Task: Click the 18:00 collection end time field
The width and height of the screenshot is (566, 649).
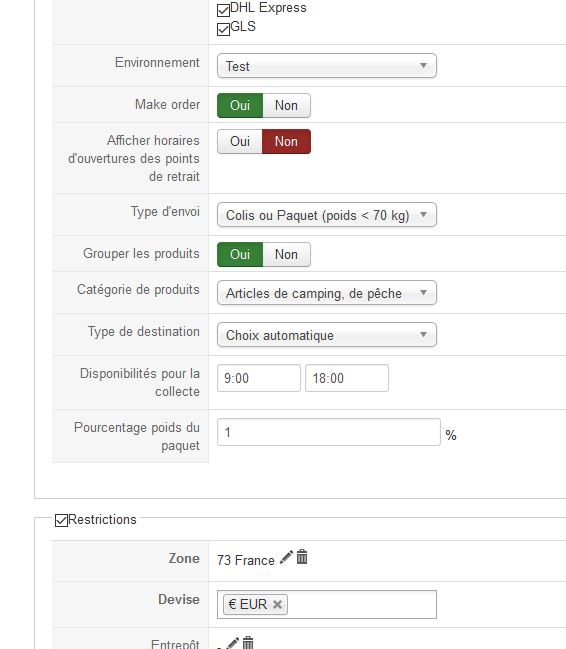Action: click(347, 378)
